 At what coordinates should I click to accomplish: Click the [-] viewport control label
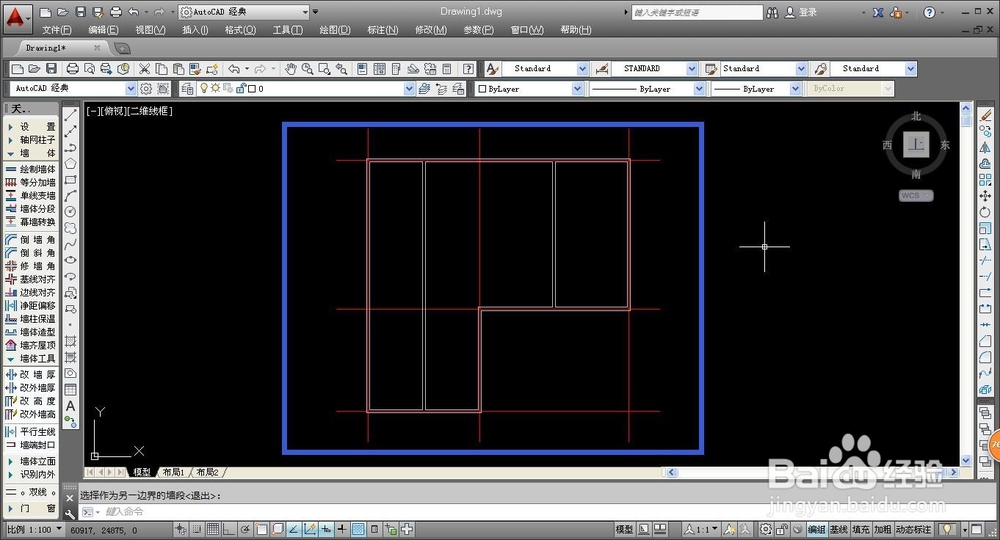pos(93,111)
